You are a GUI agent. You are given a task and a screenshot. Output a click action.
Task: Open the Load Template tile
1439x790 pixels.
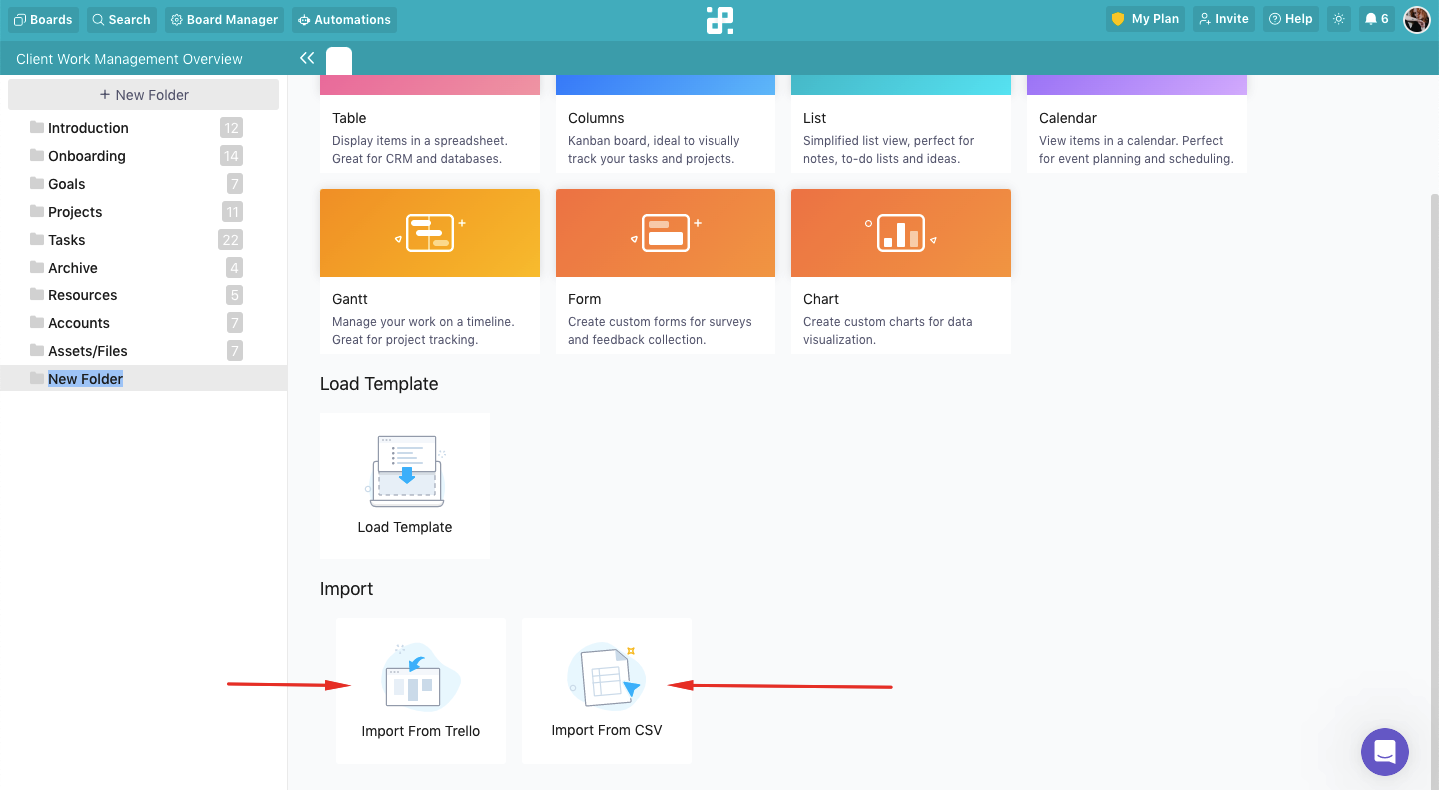[x=405, y=485]
